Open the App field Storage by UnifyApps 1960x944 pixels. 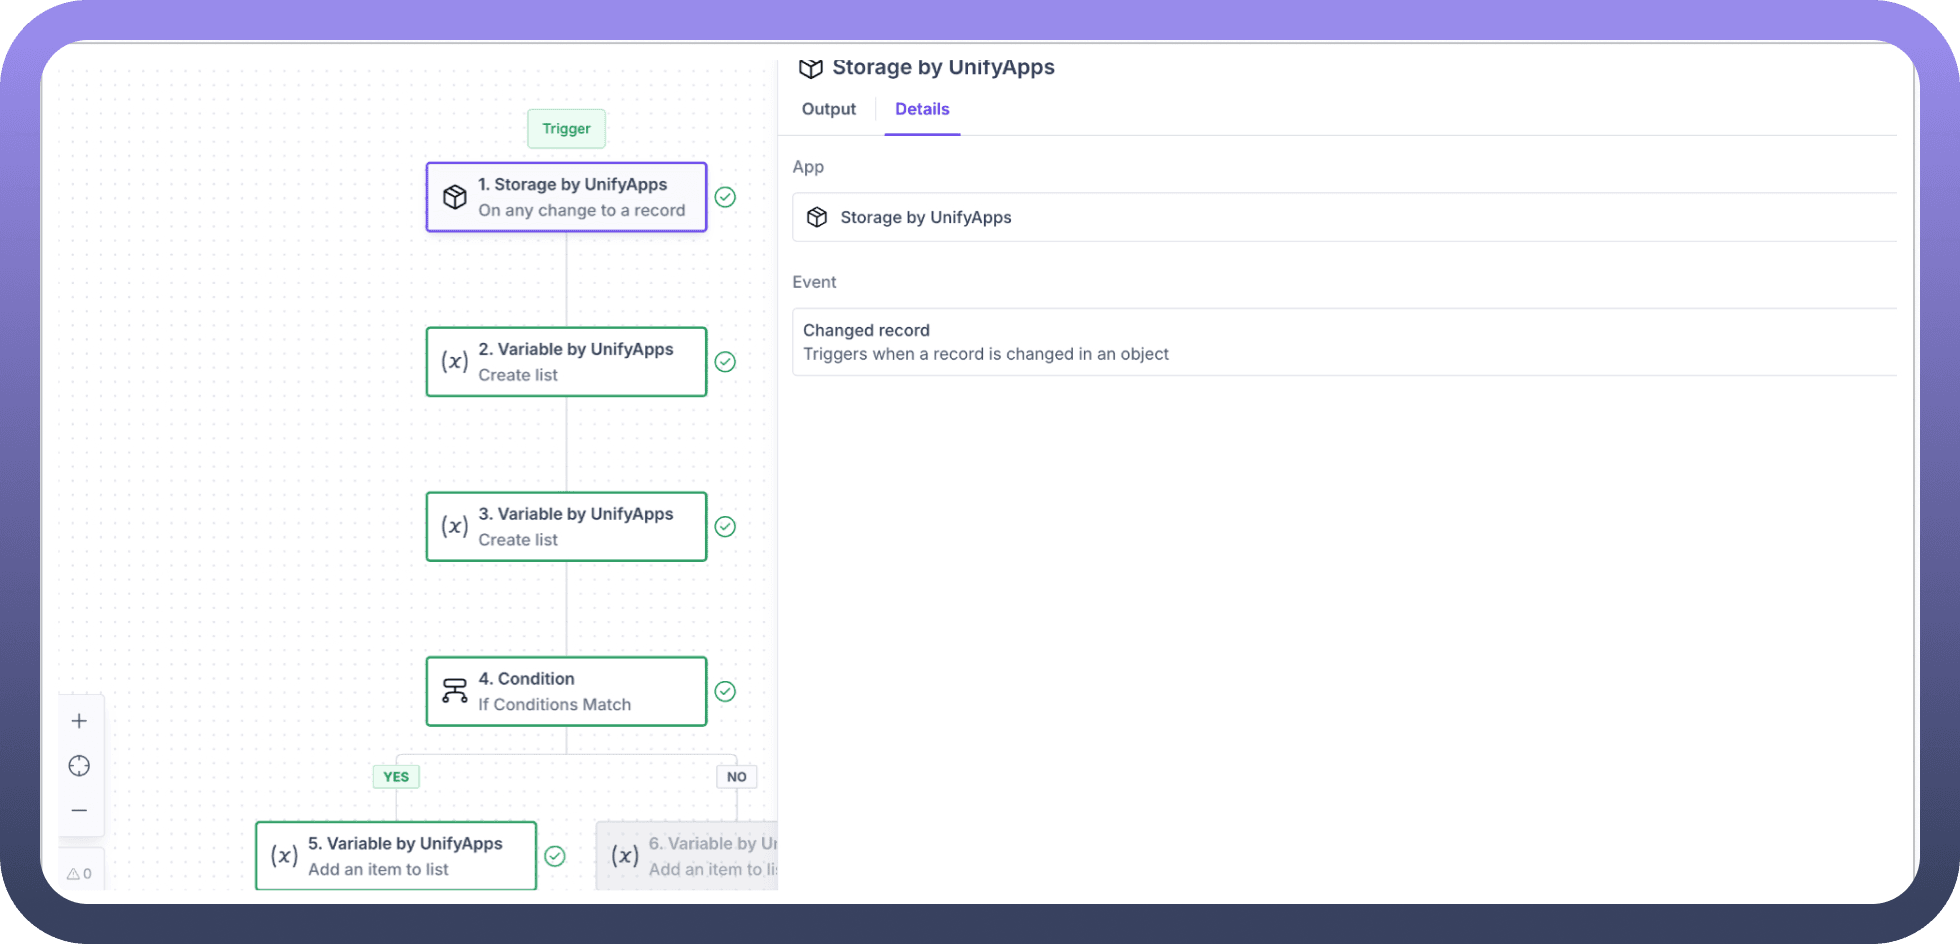pos(1340,217)
